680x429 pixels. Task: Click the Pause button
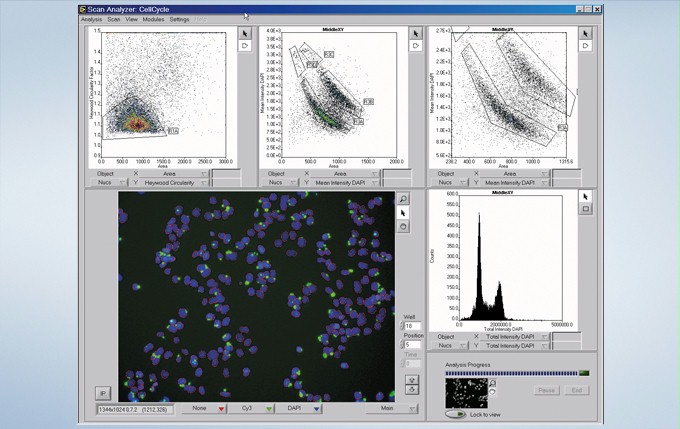coord(546,390)
